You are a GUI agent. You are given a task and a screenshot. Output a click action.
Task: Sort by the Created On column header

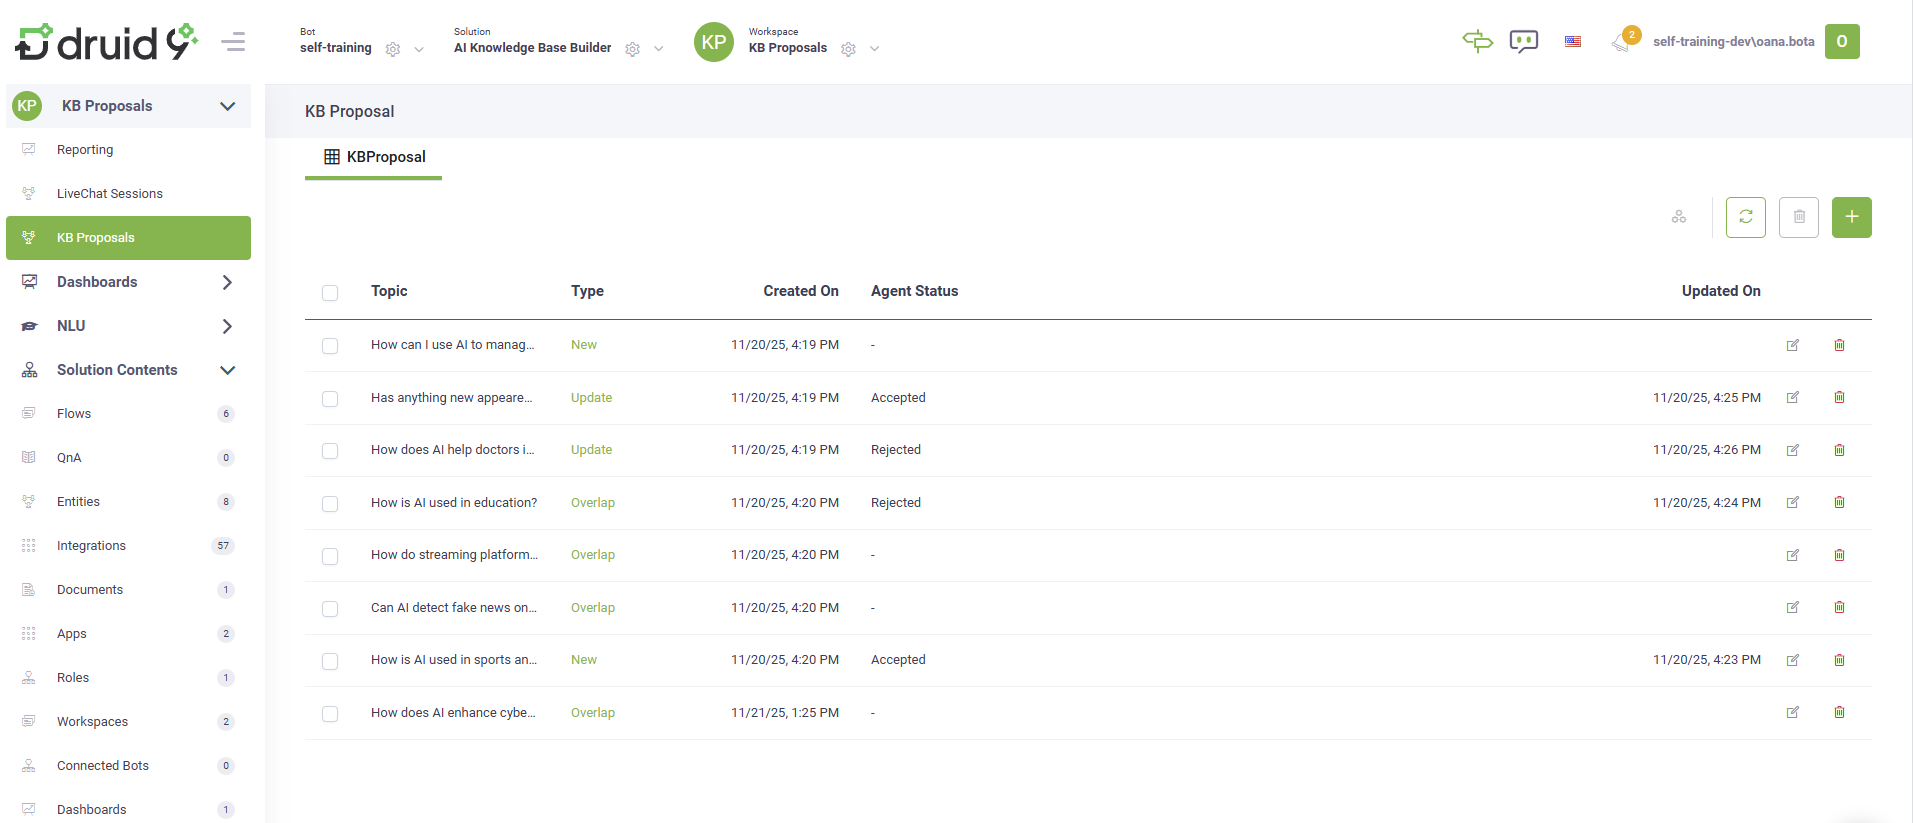click(x=801, y=291)
